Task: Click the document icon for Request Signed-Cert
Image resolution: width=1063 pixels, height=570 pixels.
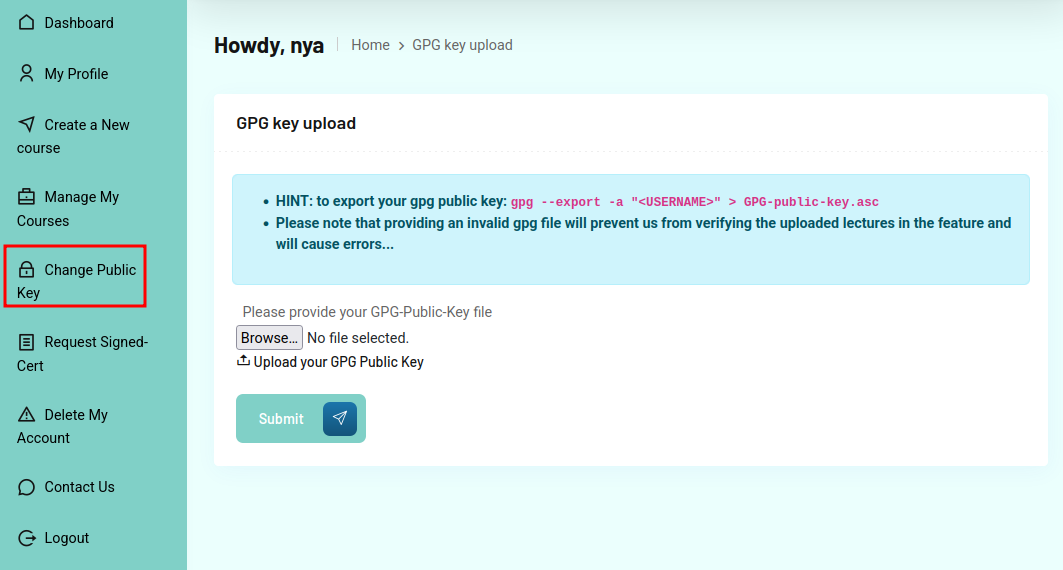Action: tap(27, 342)
